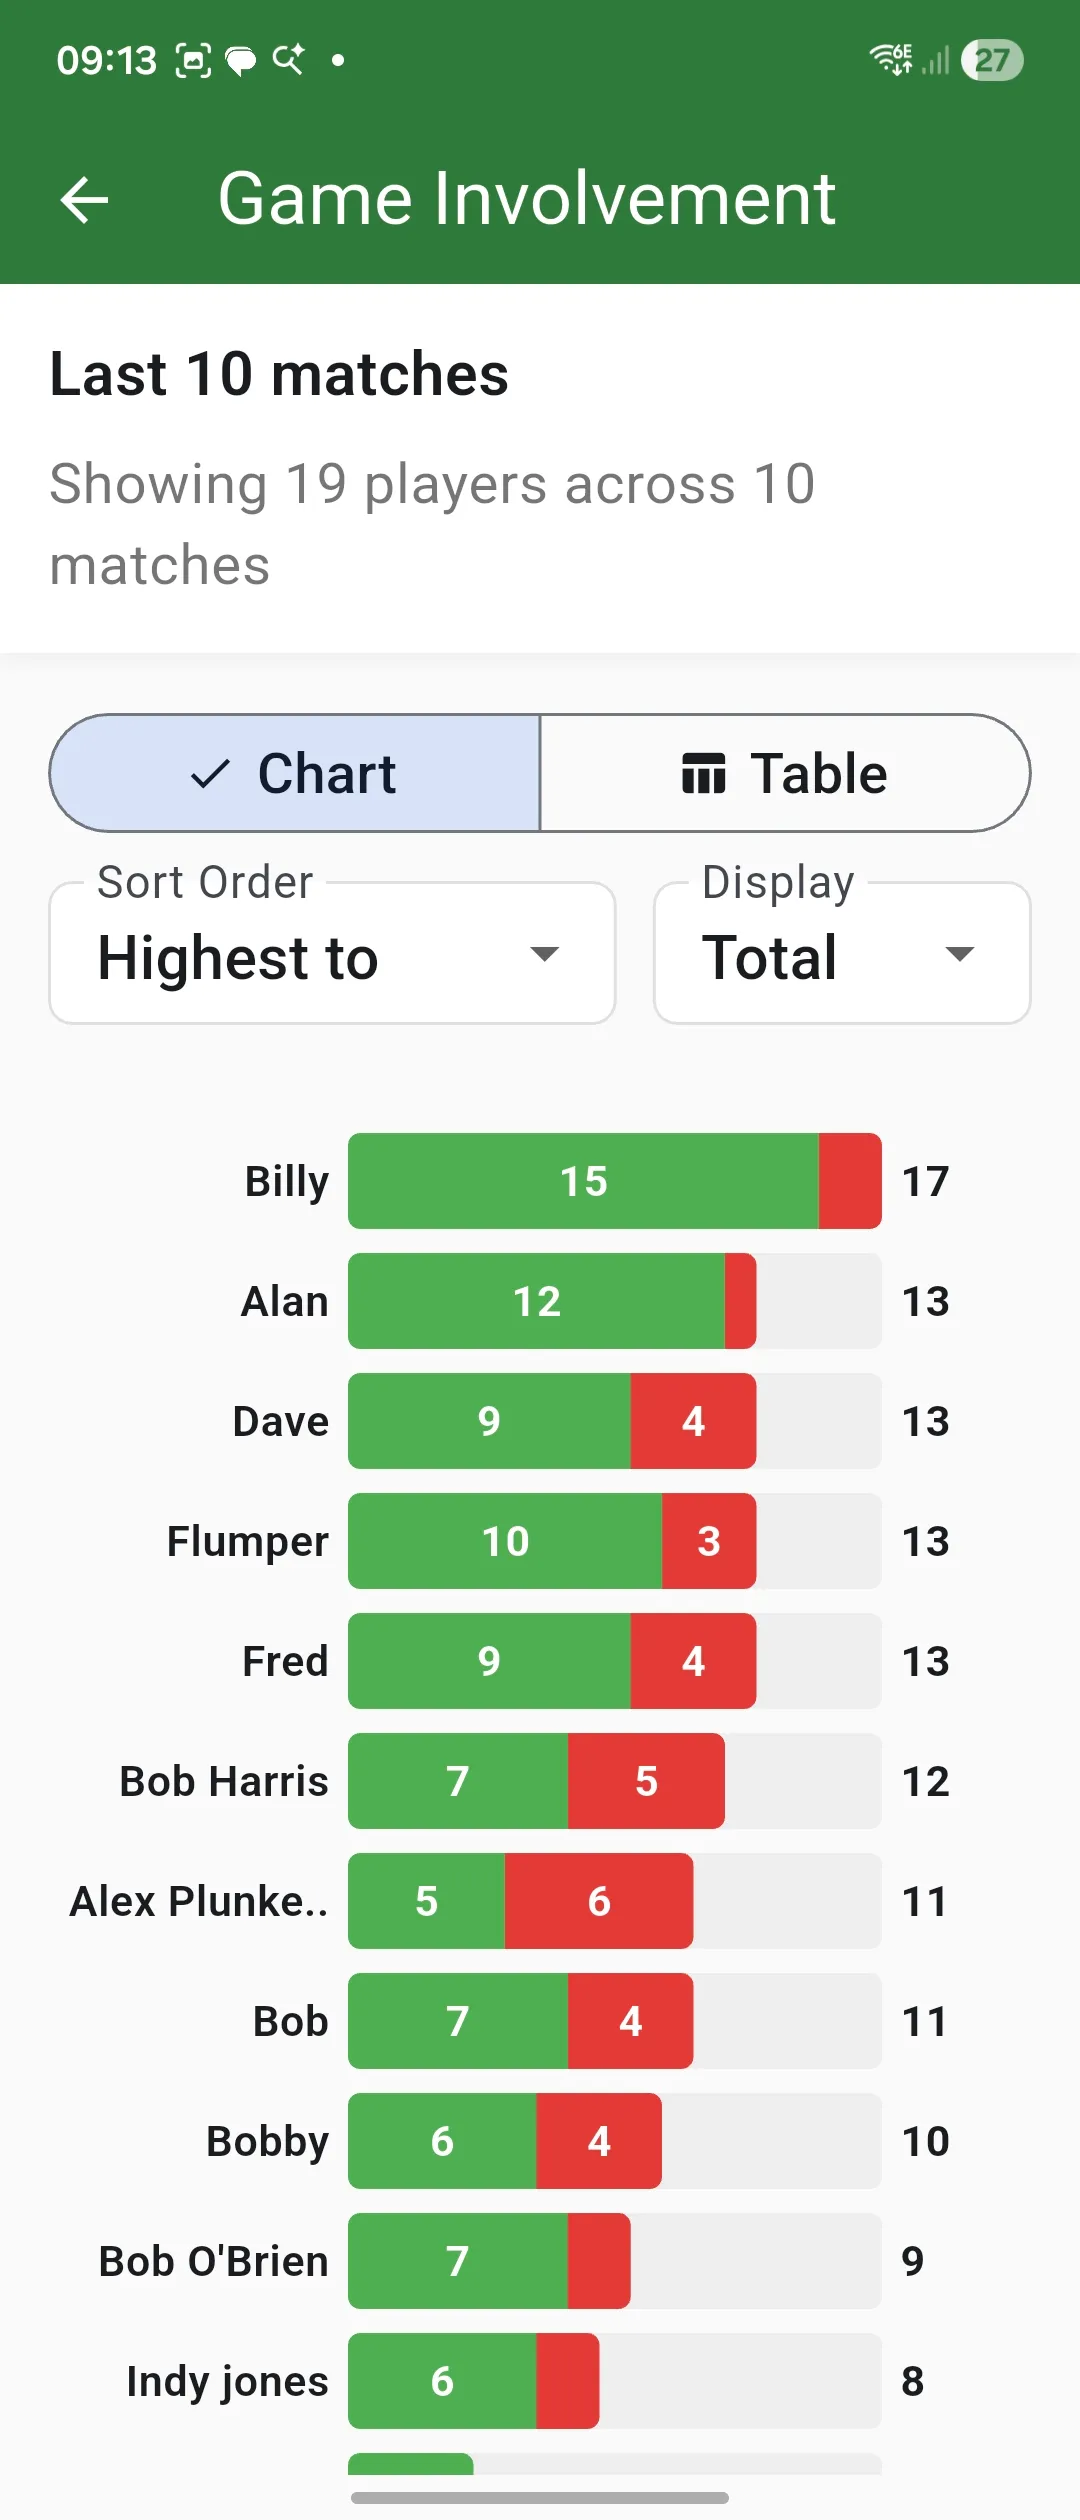This screenshot has height=2520, width=1080.
Task: Tap the Wi-Fi status bar icon
Action: click(888, 59)
